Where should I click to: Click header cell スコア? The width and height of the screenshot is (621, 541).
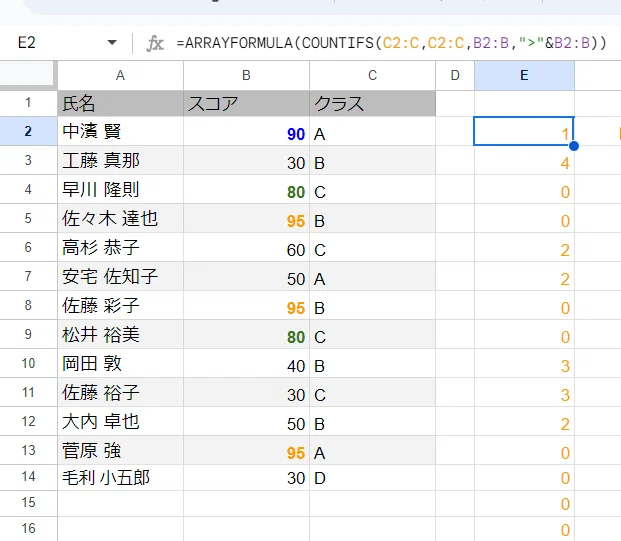point(246,103)
